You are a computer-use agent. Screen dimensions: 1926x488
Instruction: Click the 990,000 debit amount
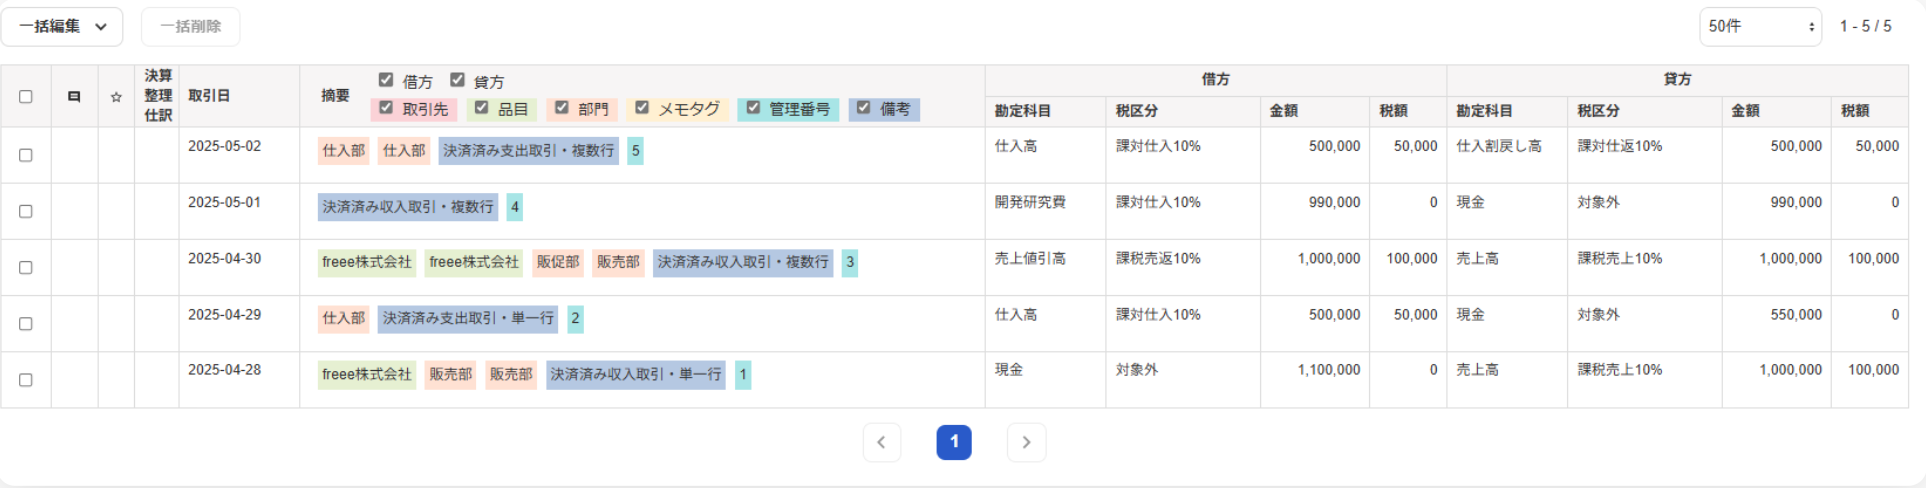tap(1335, 202)
